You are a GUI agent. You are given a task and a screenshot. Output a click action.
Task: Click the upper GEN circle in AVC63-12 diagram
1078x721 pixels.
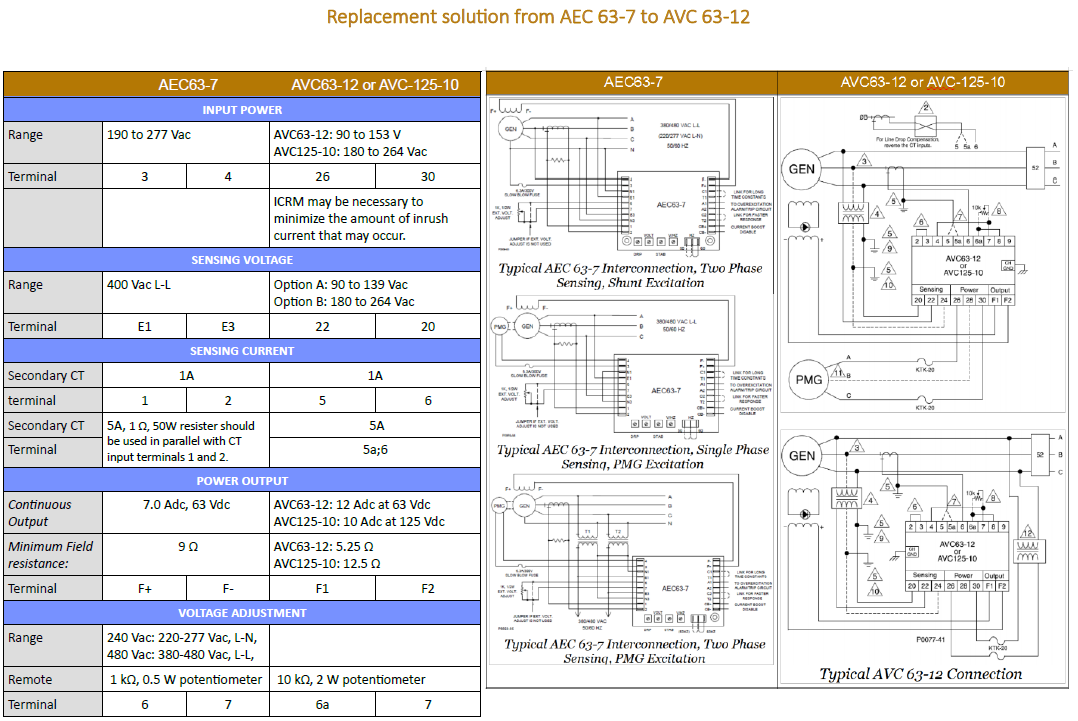(802, 169)
